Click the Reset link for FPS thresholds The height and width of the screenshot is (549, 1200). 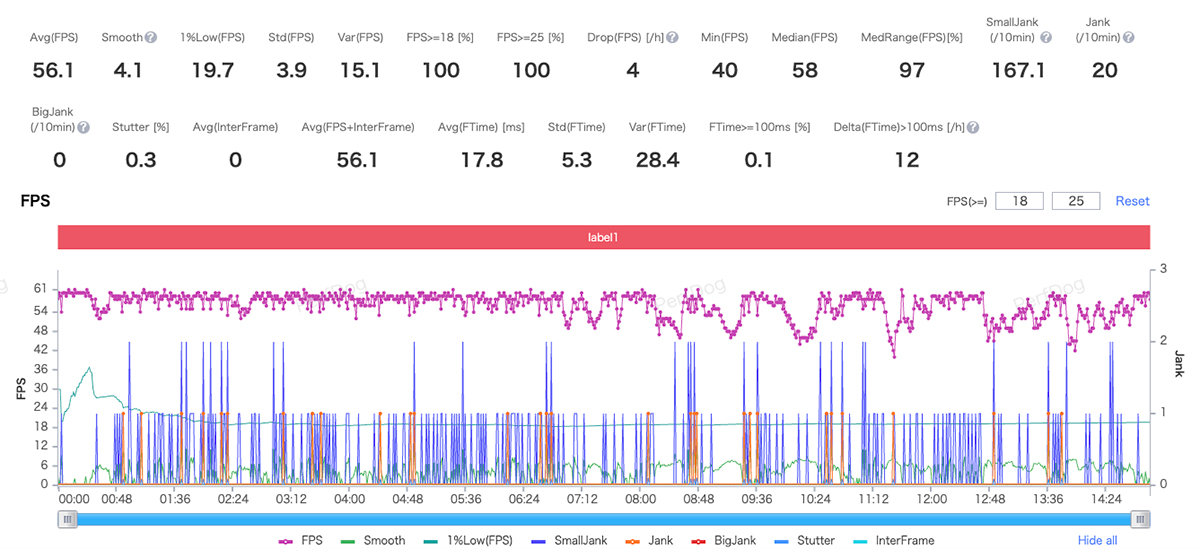coord(1132,201)
